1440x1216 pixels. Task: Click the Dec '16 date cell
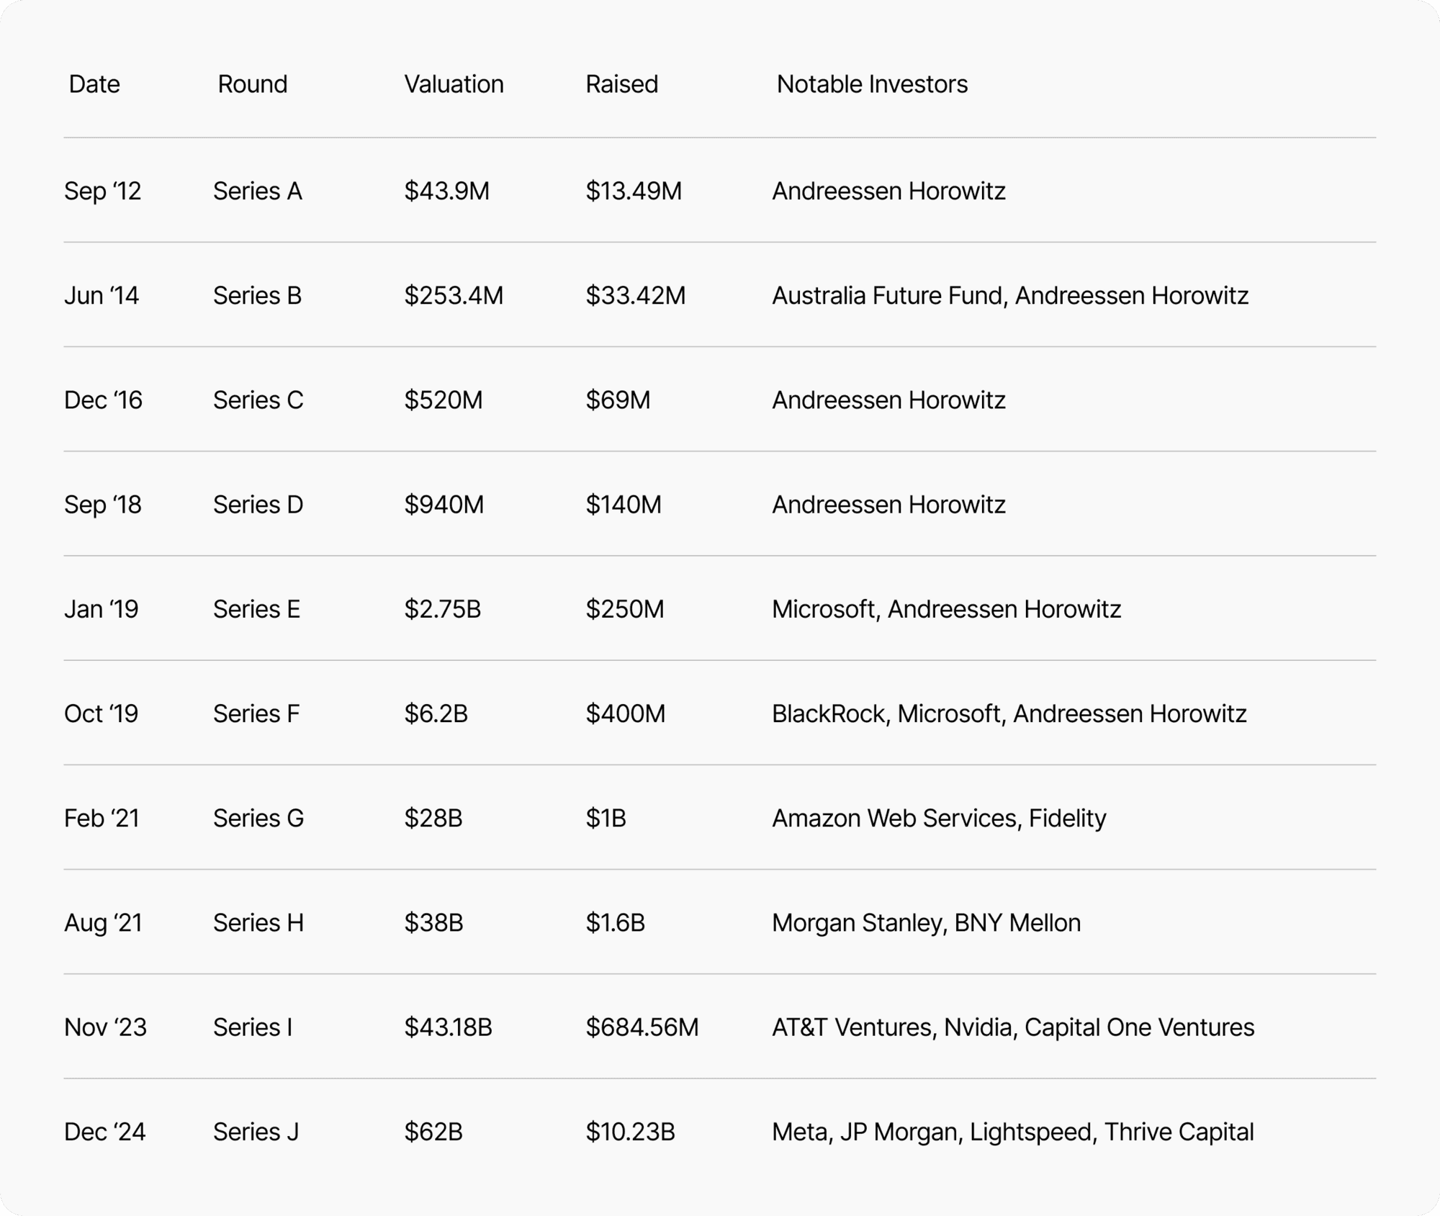[103, 400]
